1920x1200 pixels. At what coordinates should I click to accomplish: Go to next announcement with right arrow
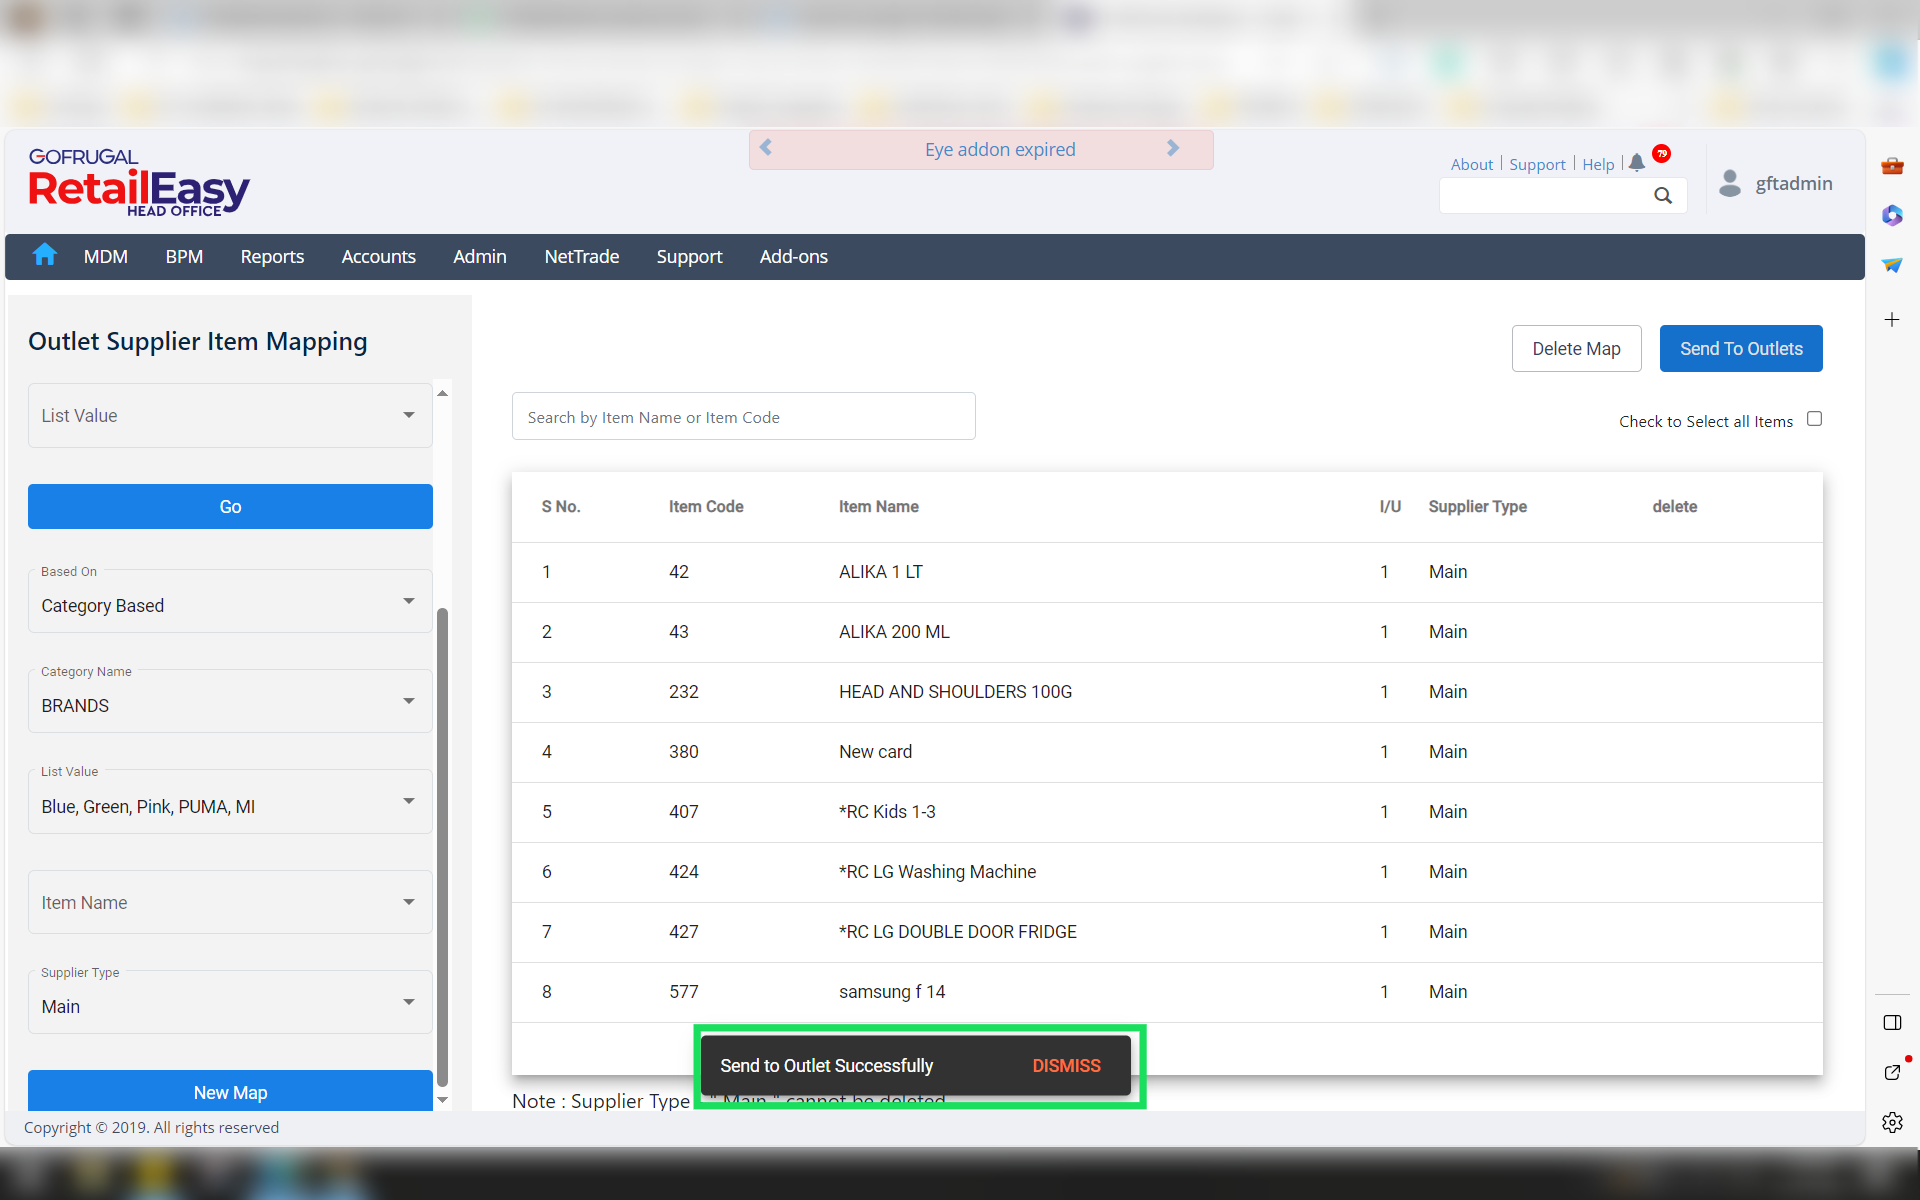(x=1173, y=148)
